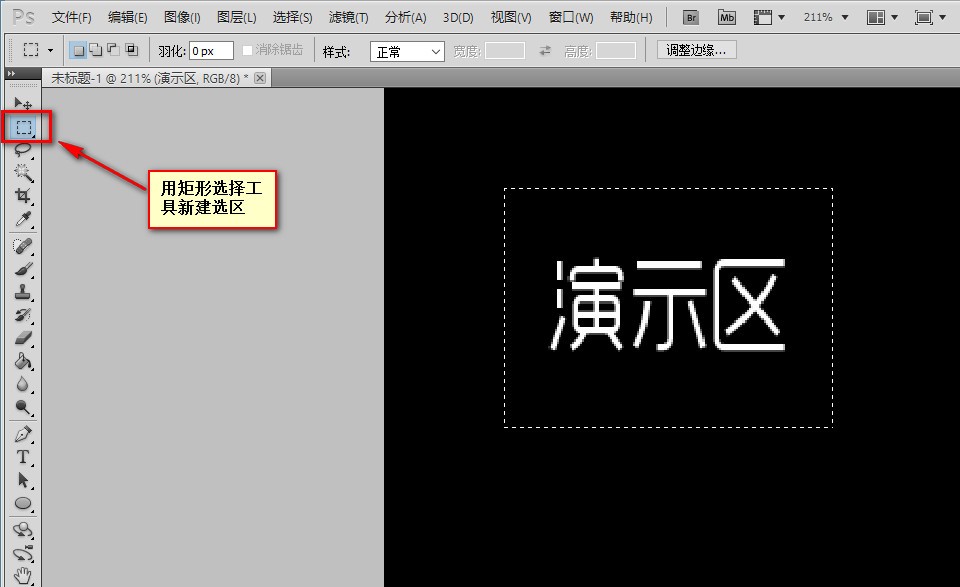This screenshot has width=960, height=587.
Task: Choose the Magic Wand tool
Action: pos(23,172)
